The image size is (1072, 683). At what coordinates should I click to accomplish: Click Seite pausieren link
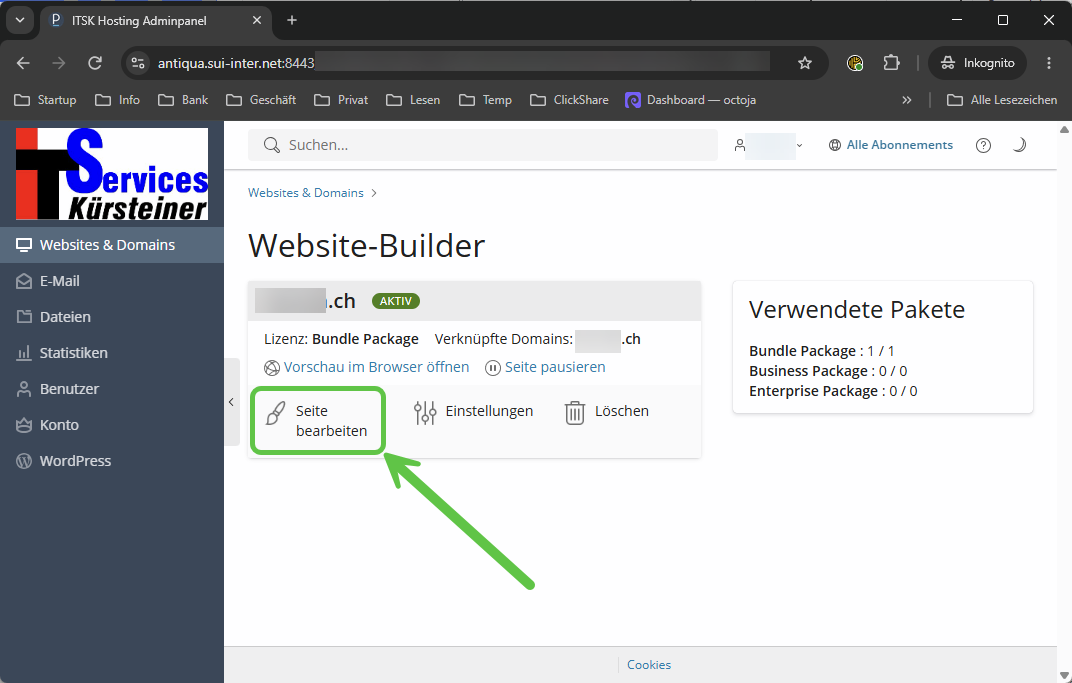tap(545, 367)
